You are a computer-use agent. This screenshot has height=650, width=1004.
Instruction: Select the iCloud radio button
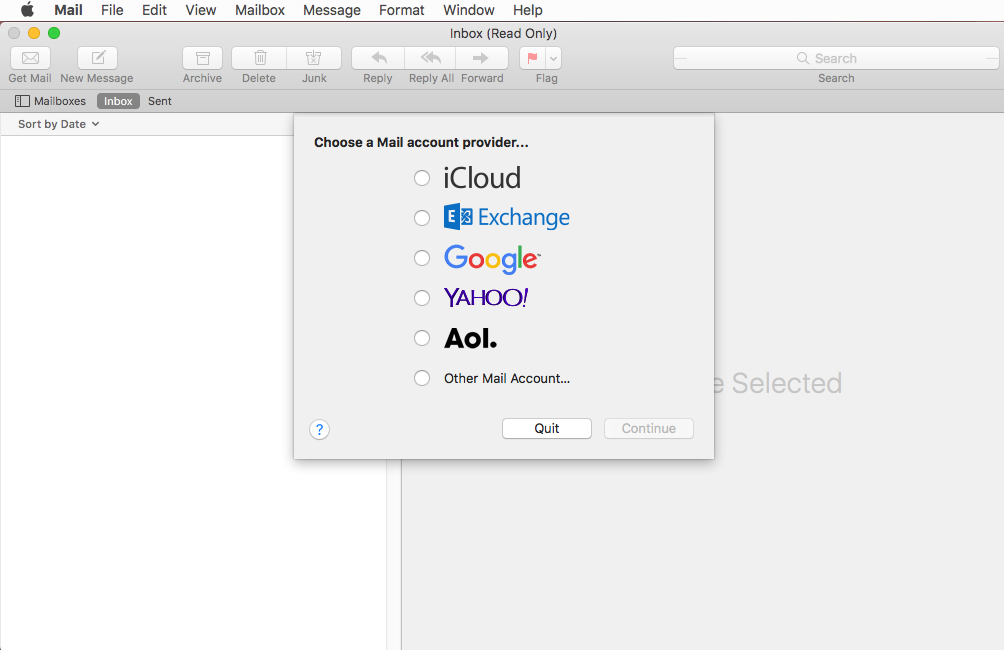422,178
